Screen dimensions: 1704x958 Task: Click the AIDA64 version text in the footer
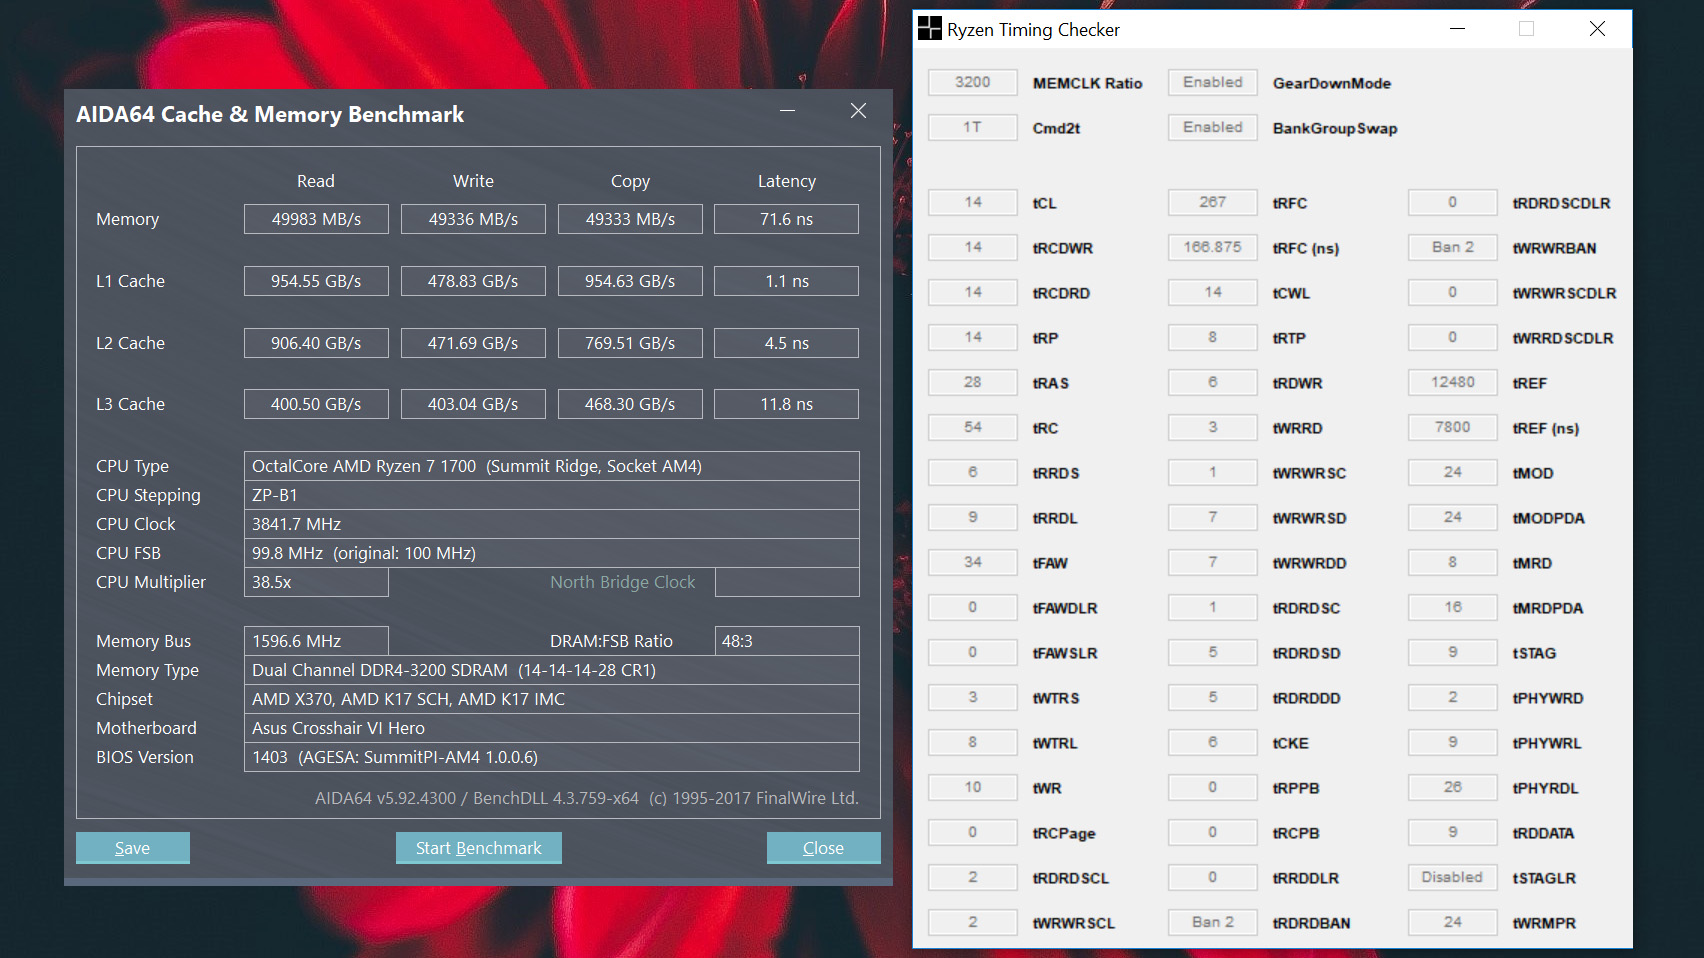tap(587, 798)
